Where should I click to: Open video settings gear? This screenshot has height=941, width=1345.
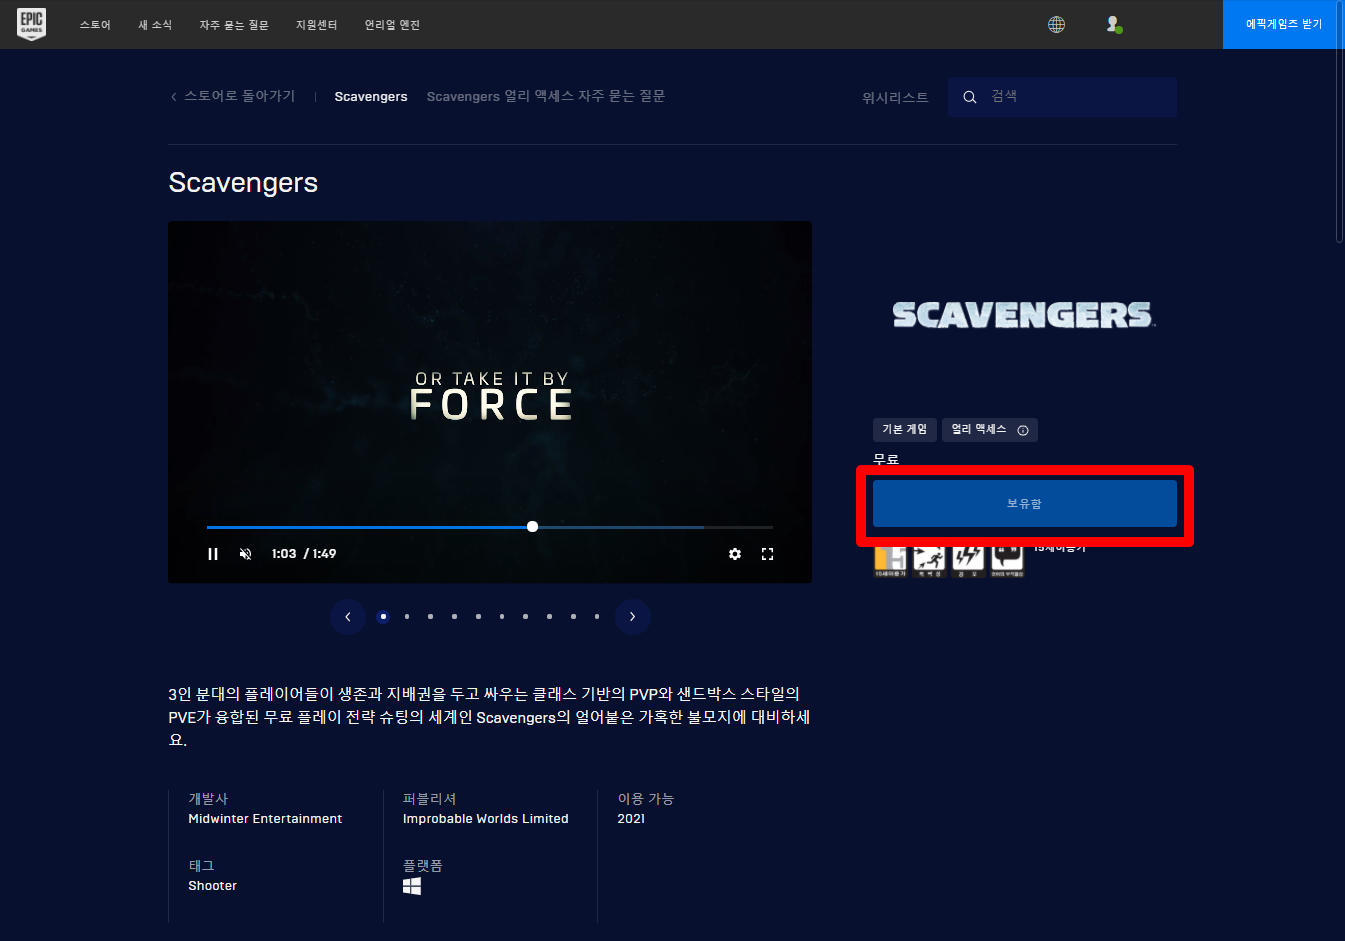pyautogui.click(x=735, y=554)
